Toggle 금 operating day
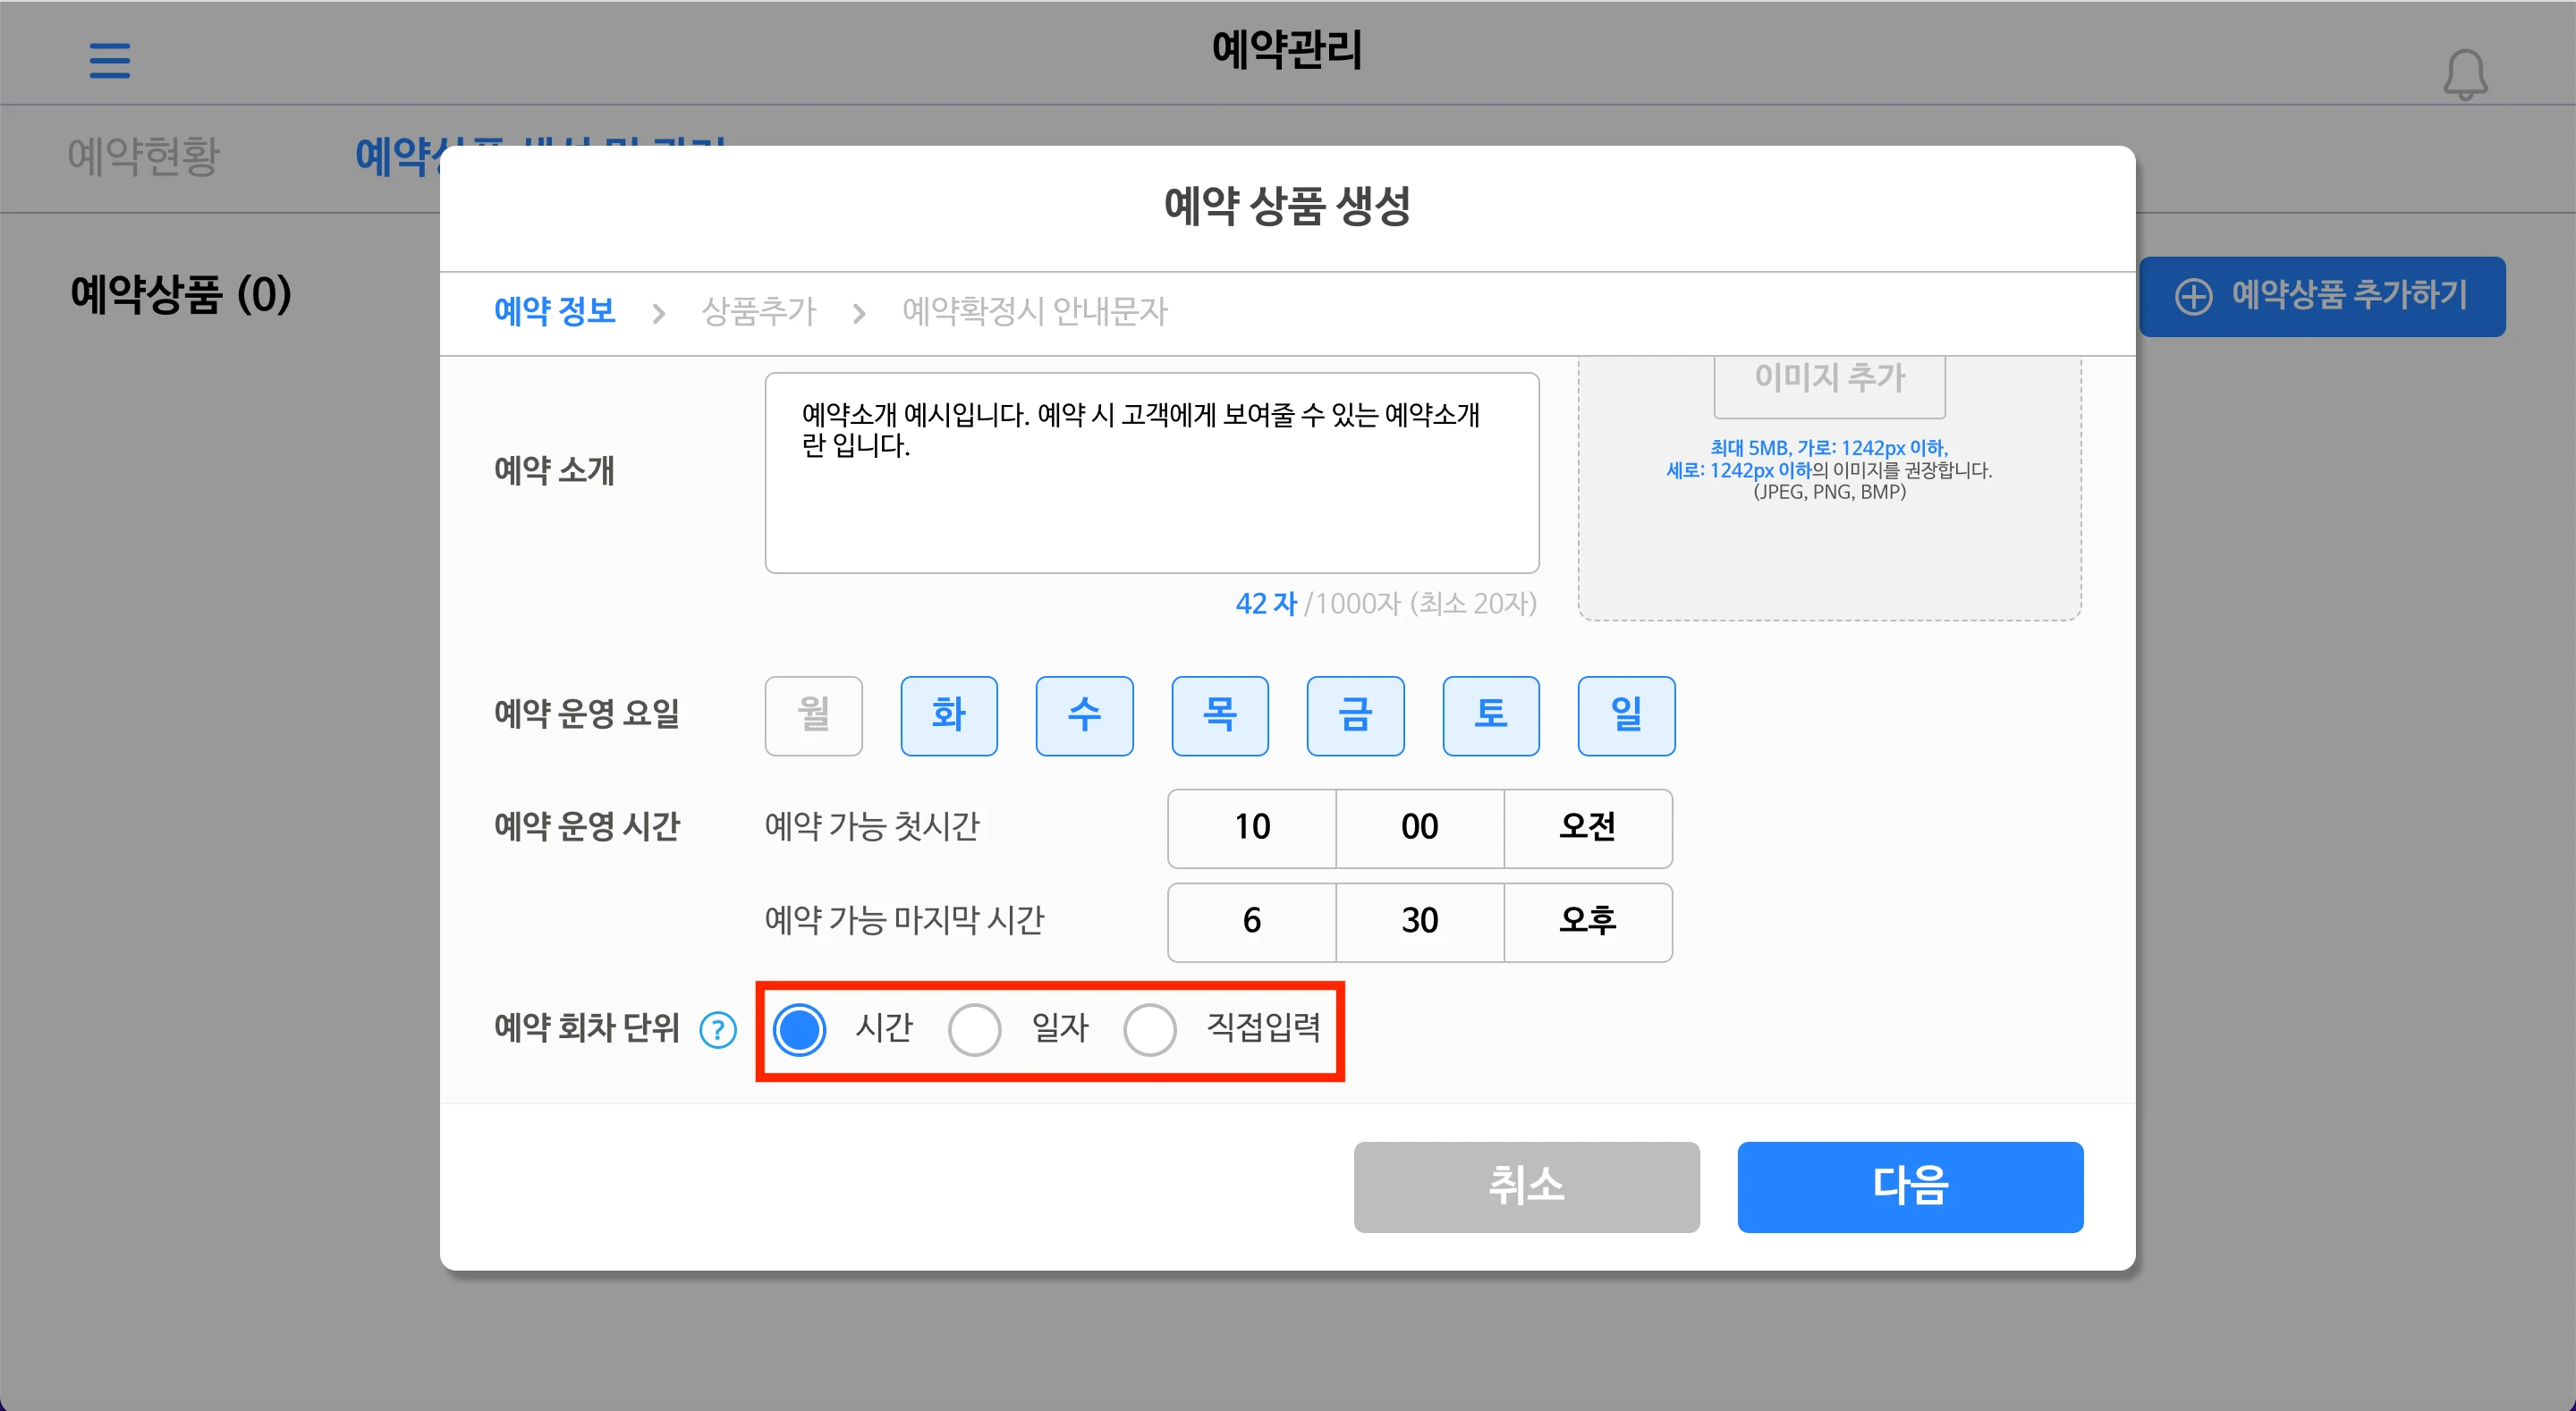 pos(1356,715)
